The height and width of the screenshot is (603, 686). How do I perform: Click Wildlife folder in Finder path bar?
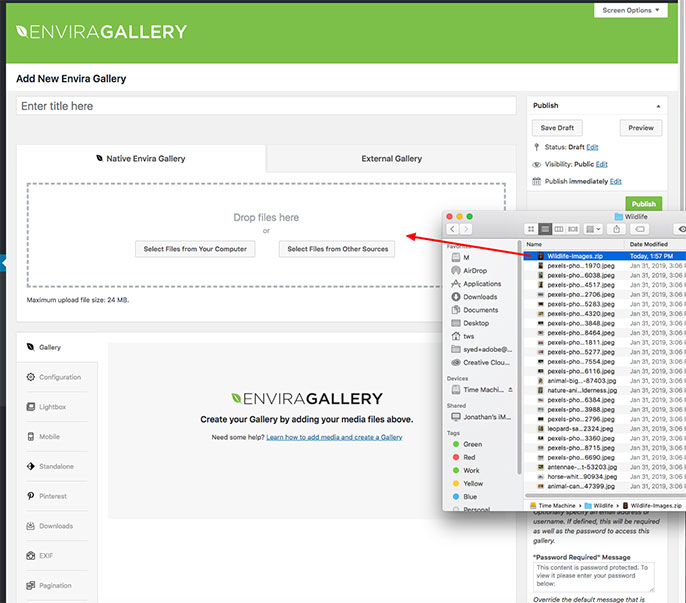598,505
